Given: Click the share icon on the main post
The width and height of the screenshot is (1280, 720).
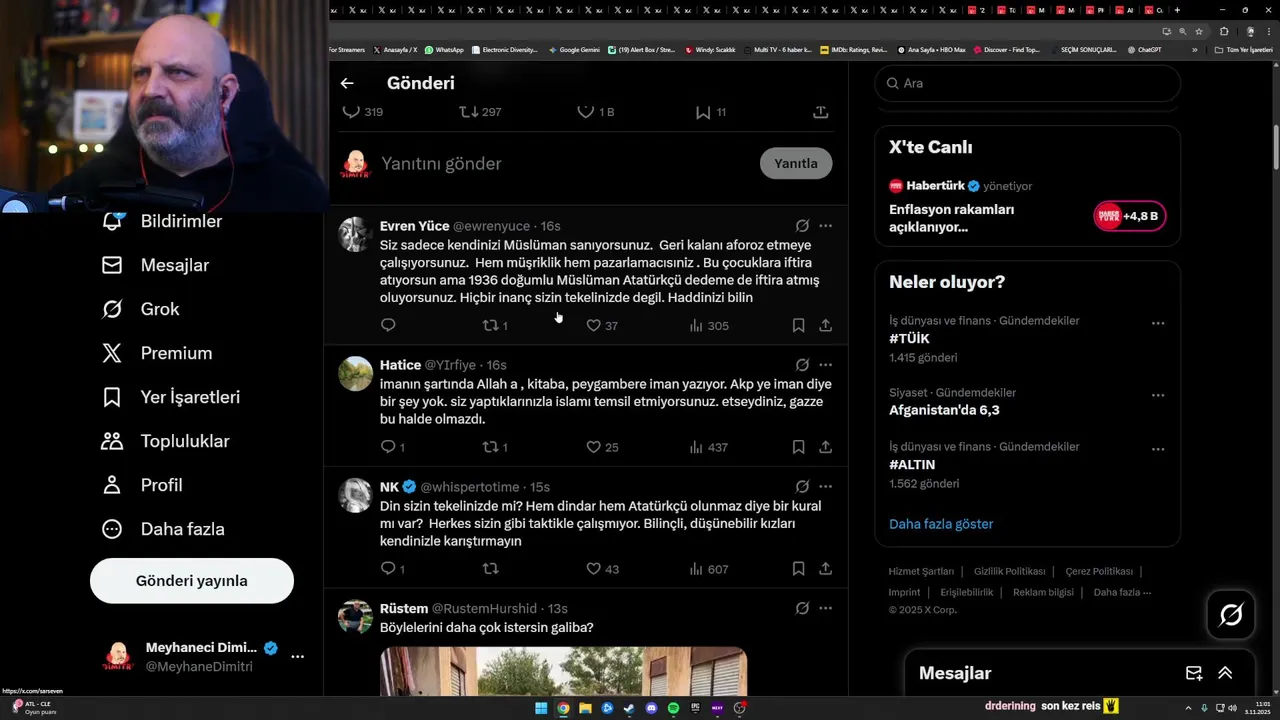Looking at the screenshot, I should click(821, 112).
